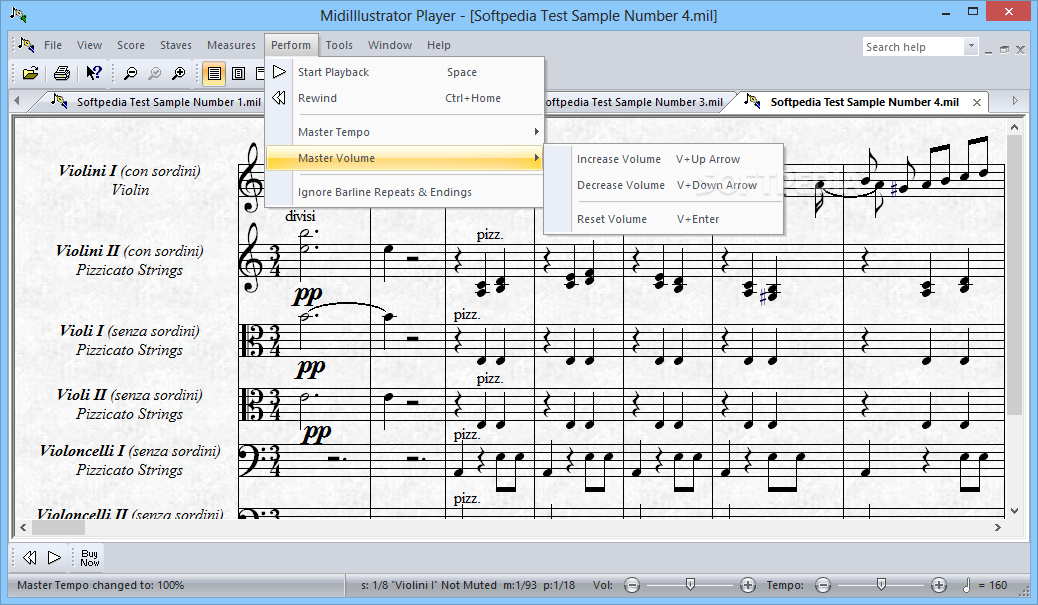
Task: Open the Tools menu
Action: click(339, 45)
